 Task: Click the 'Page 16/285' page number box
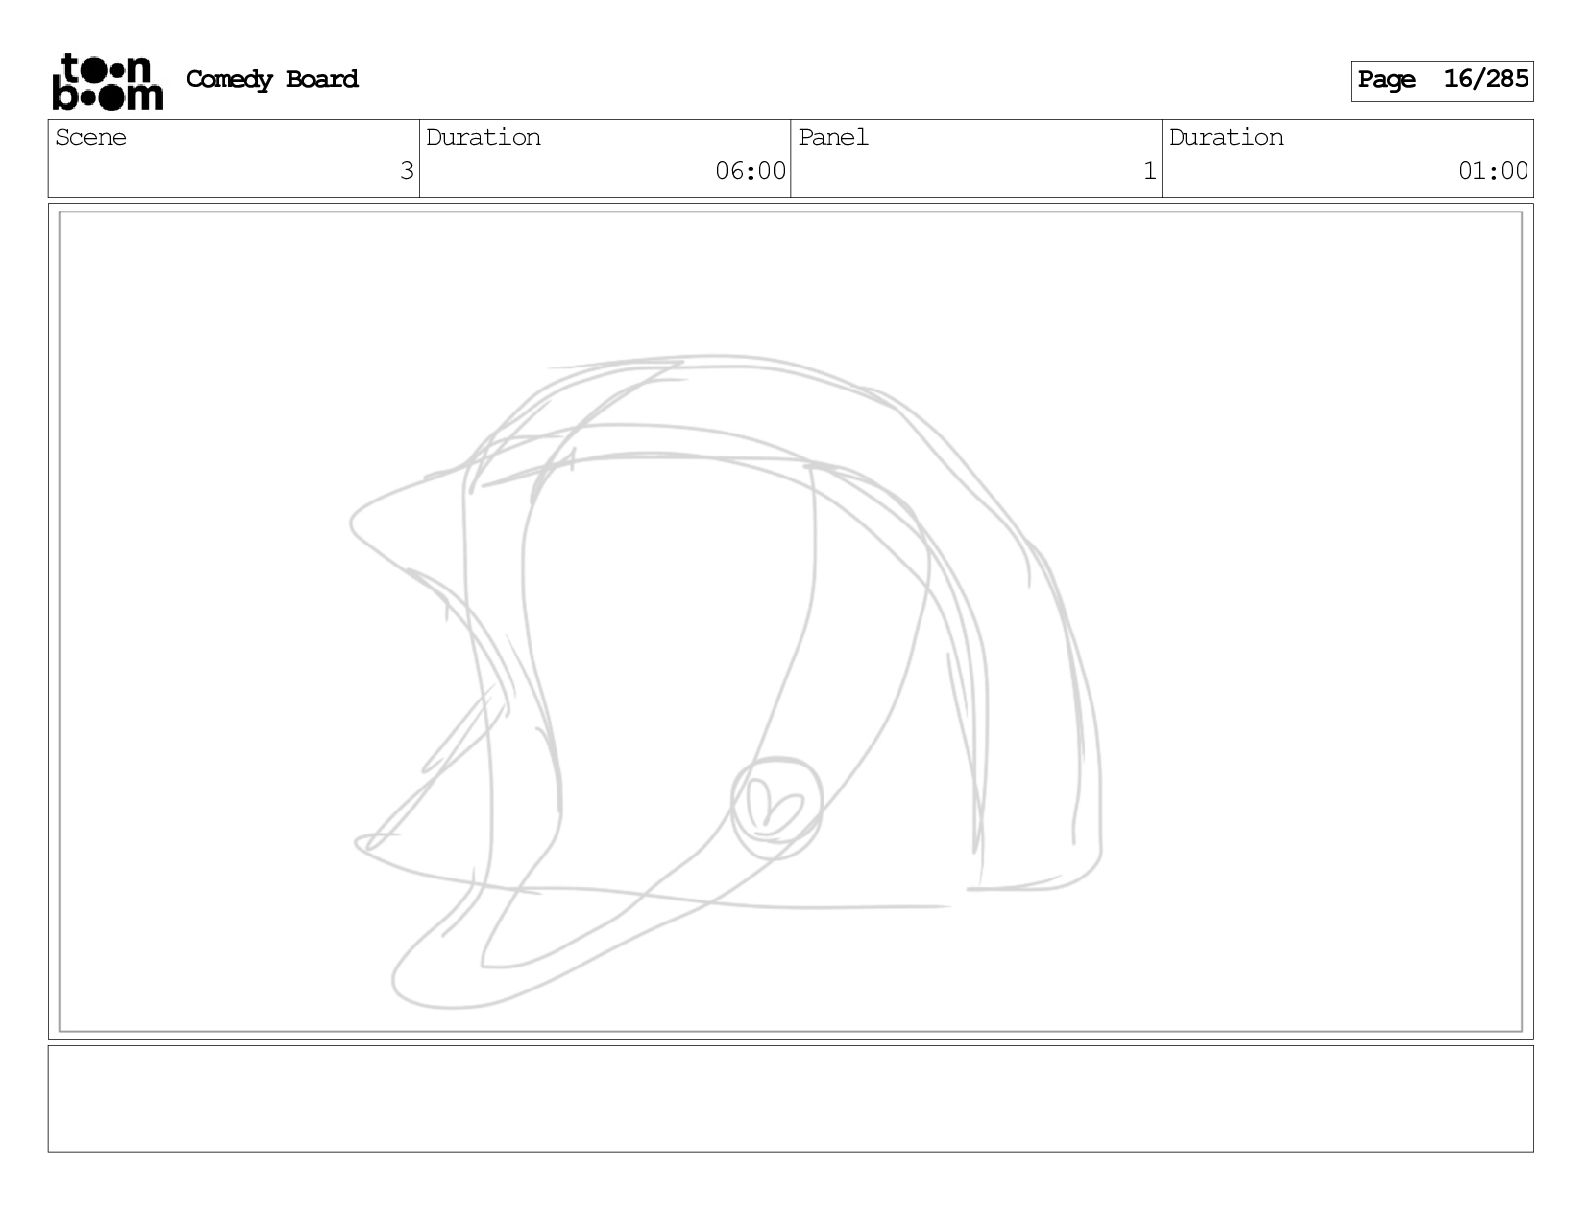tap(1441, 81)
